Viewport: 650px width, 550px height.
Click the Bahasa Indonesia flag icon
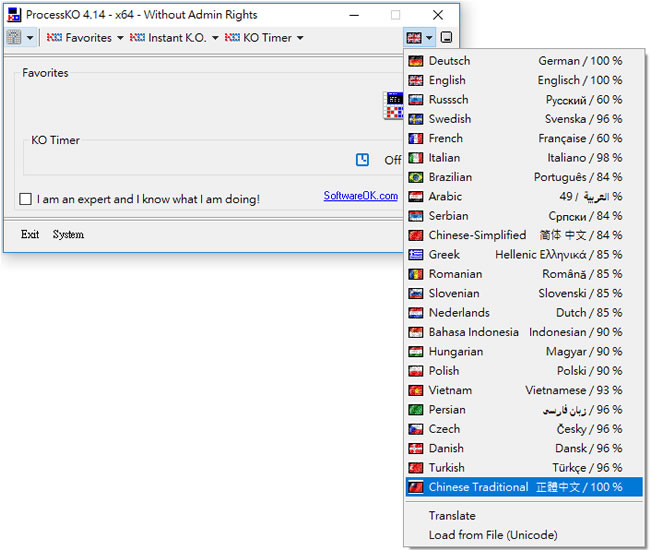click(415, 332)
